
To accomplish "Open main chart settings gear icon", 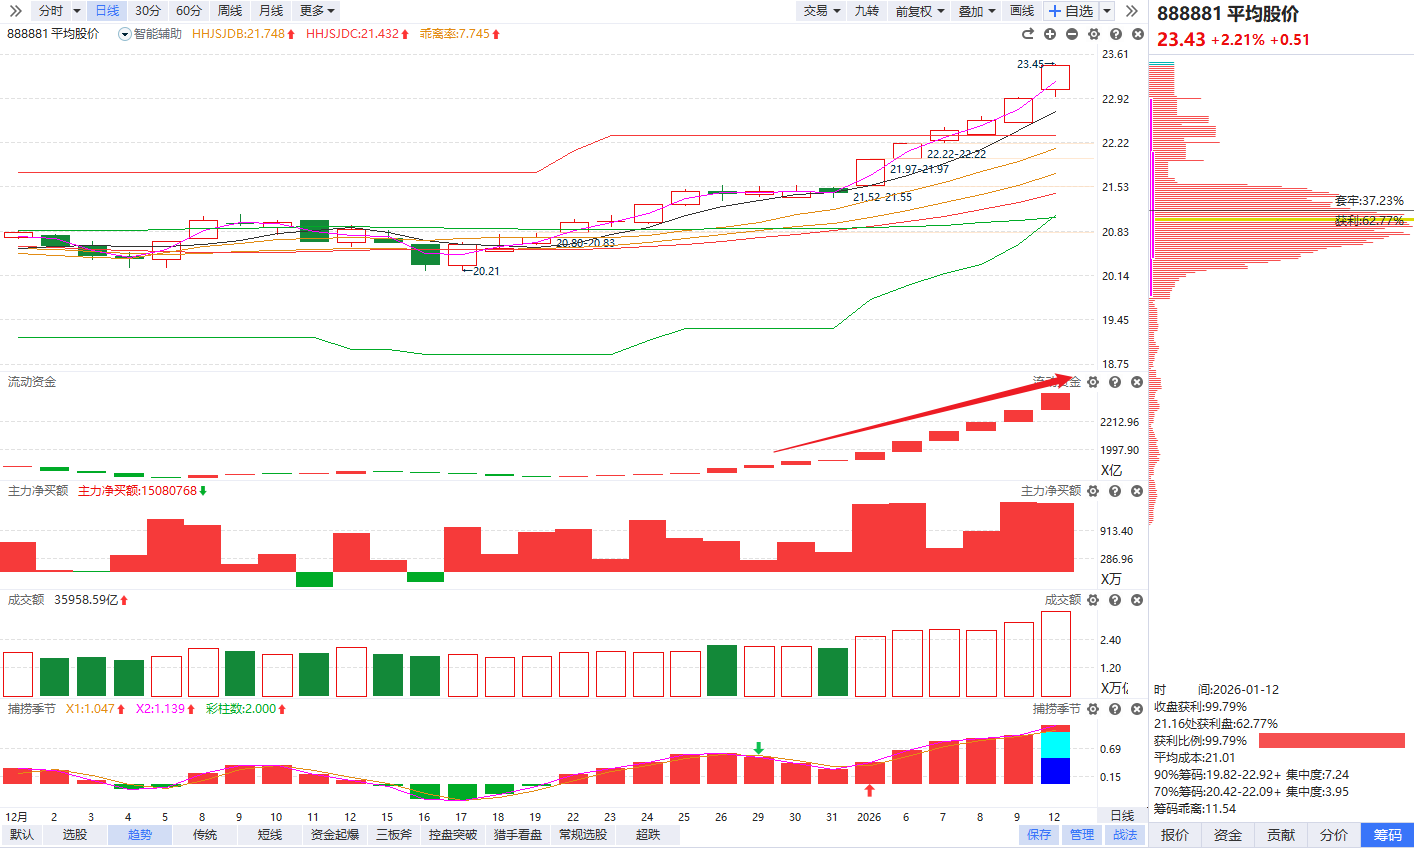I will [x=1094, y=34].
